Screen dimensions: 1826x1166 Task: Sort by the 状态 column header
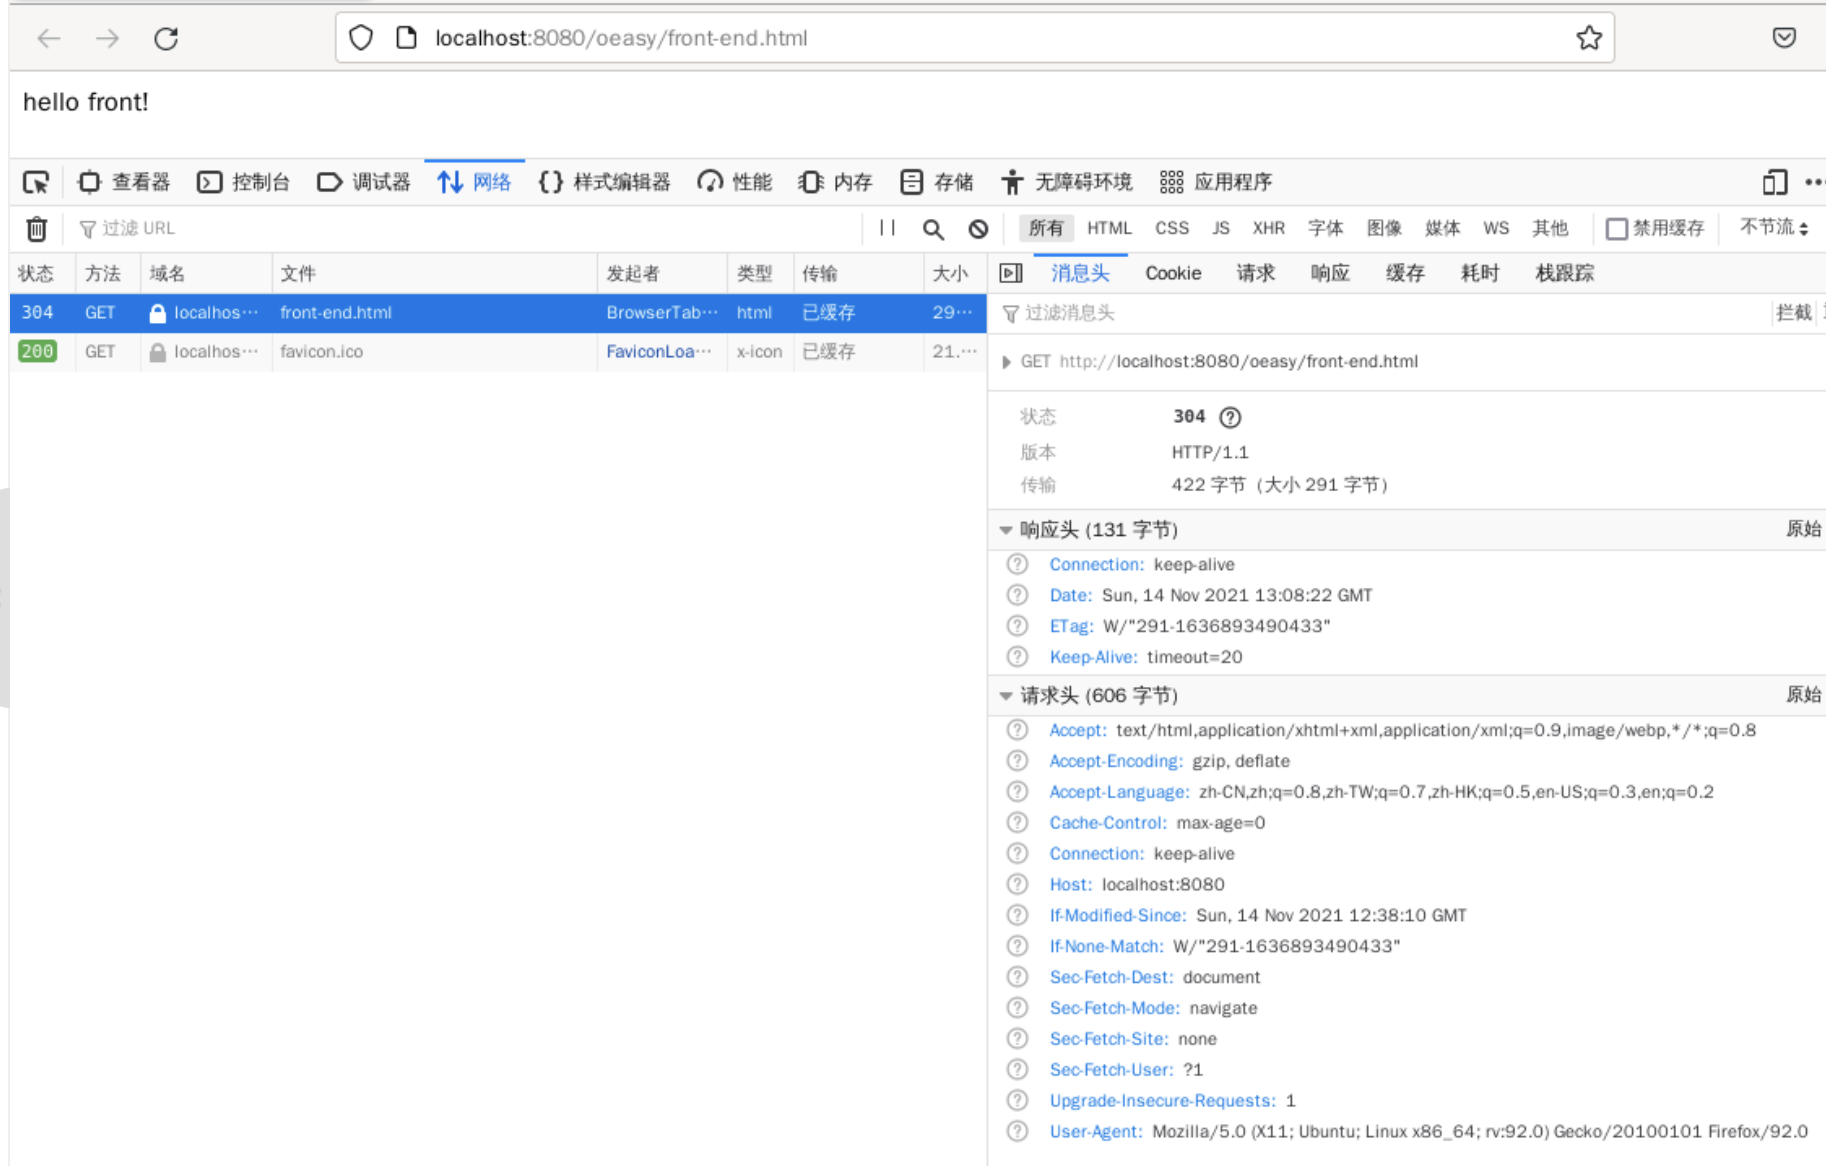click(x=42, y=274)
